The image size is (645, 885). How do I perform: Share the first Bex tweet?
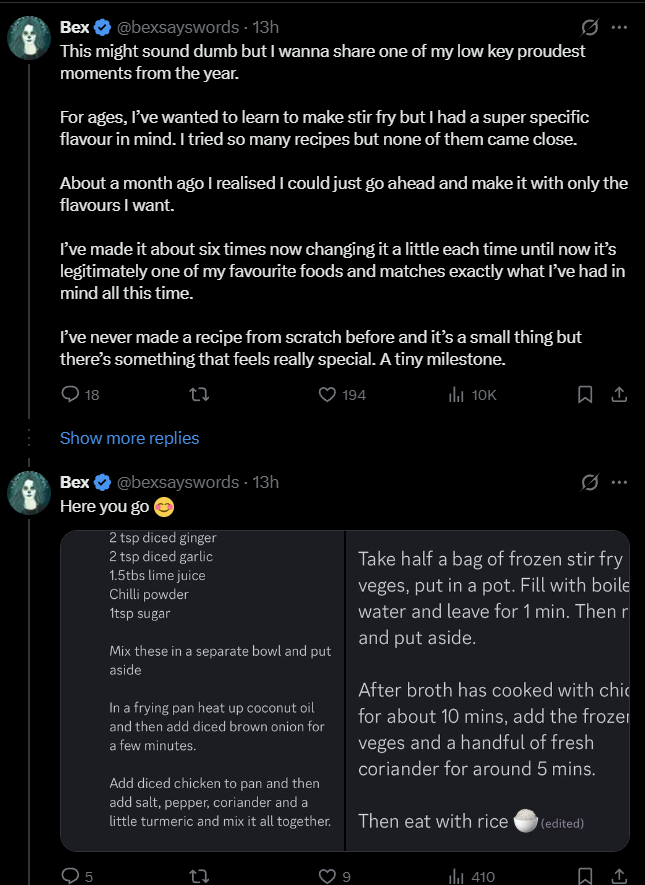619,395
